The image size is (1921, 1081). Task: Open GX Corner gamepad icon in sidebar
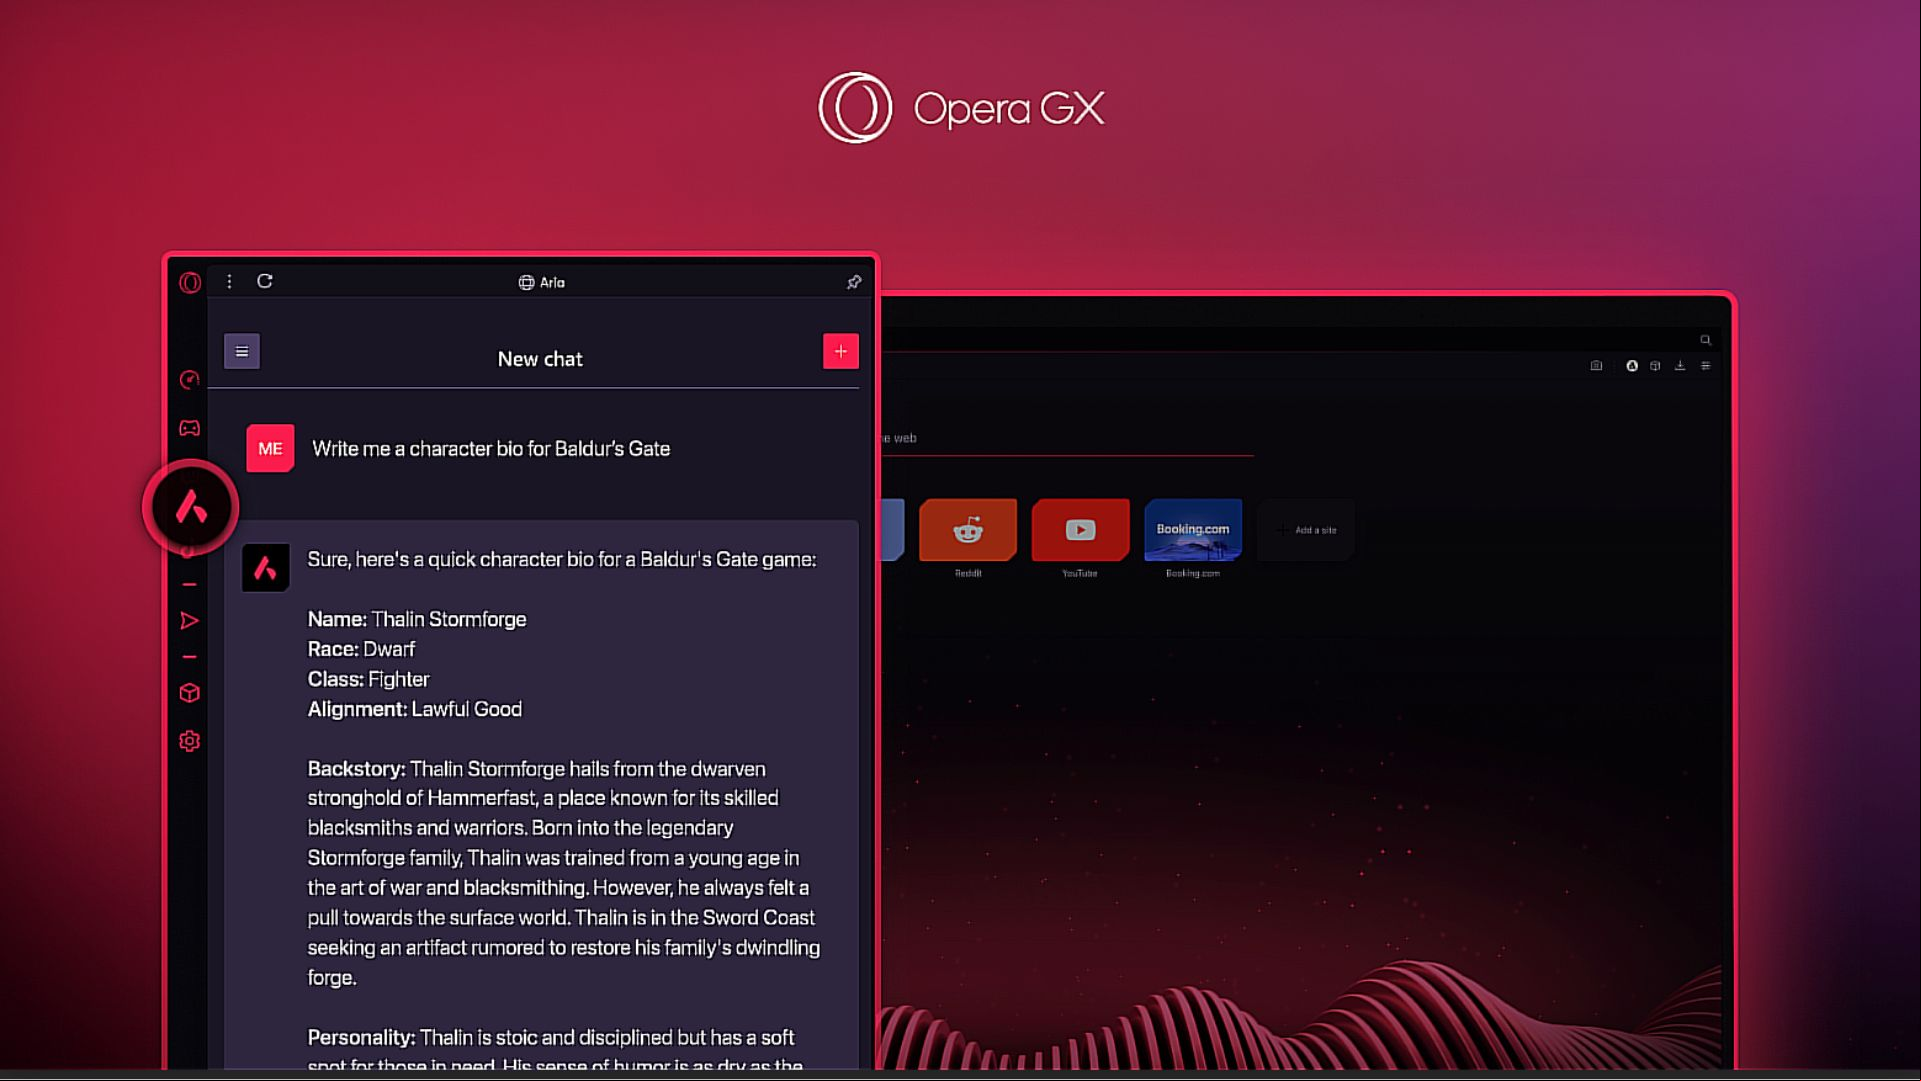[x=189, y=428]
